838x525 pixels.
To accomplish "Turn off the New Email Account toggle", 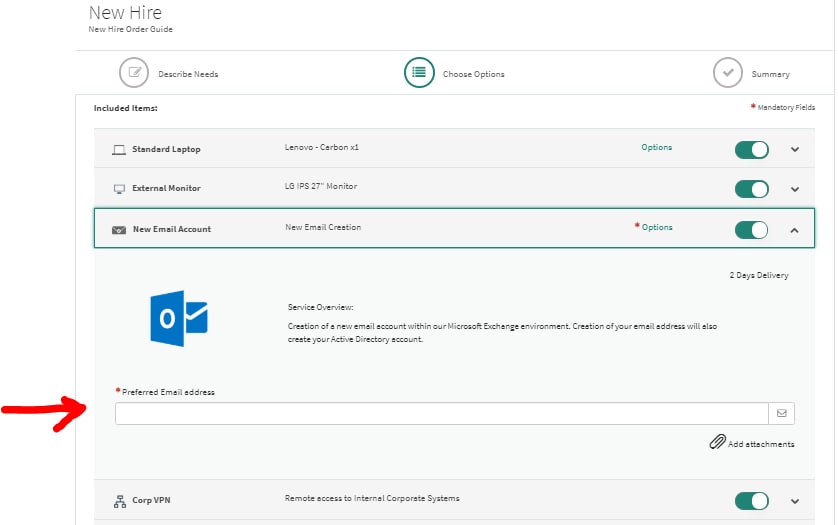I will 751,229.
